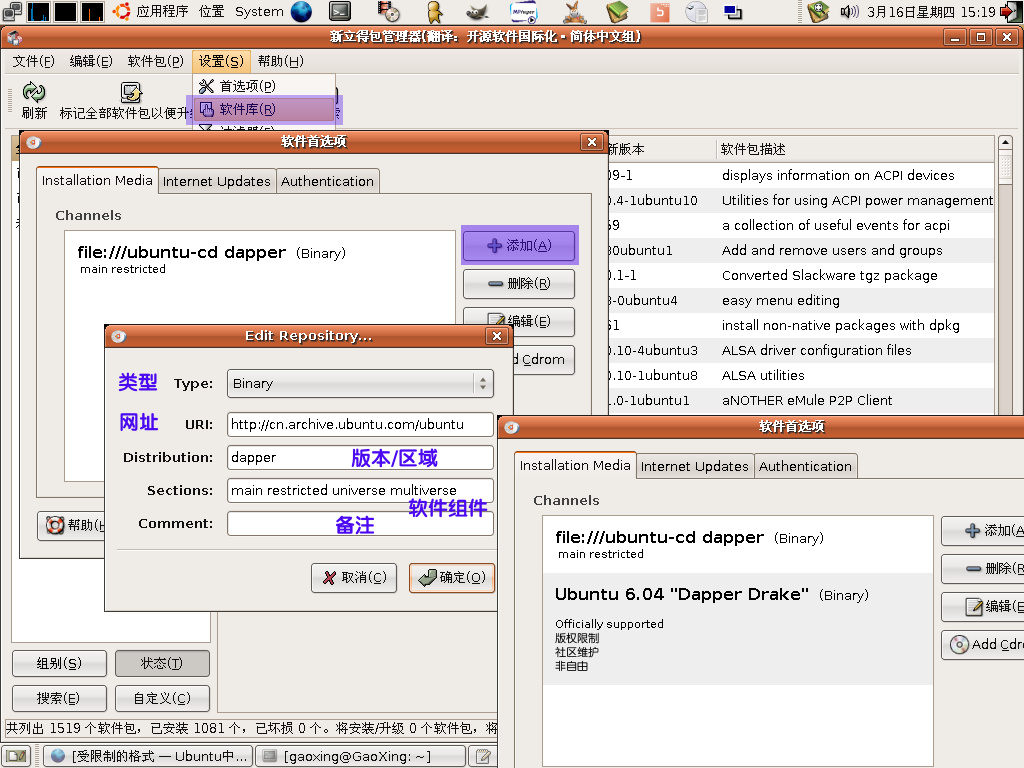Select Ubuntu 6.04 "Dapper Drake" channel entry

click(737, 629)
